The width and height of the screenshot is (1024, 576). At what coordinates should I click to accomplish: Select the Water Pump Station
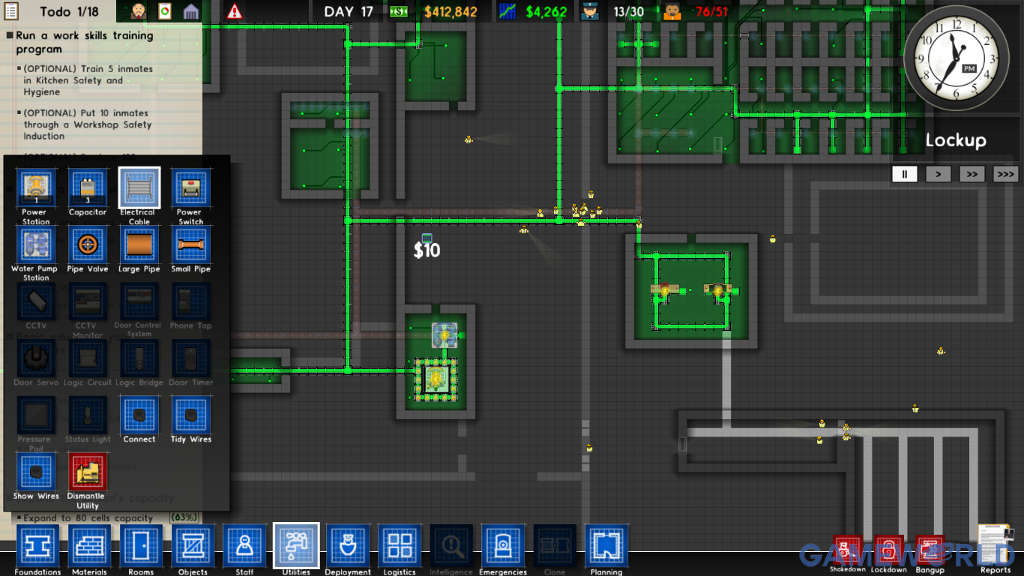point(35,245)
